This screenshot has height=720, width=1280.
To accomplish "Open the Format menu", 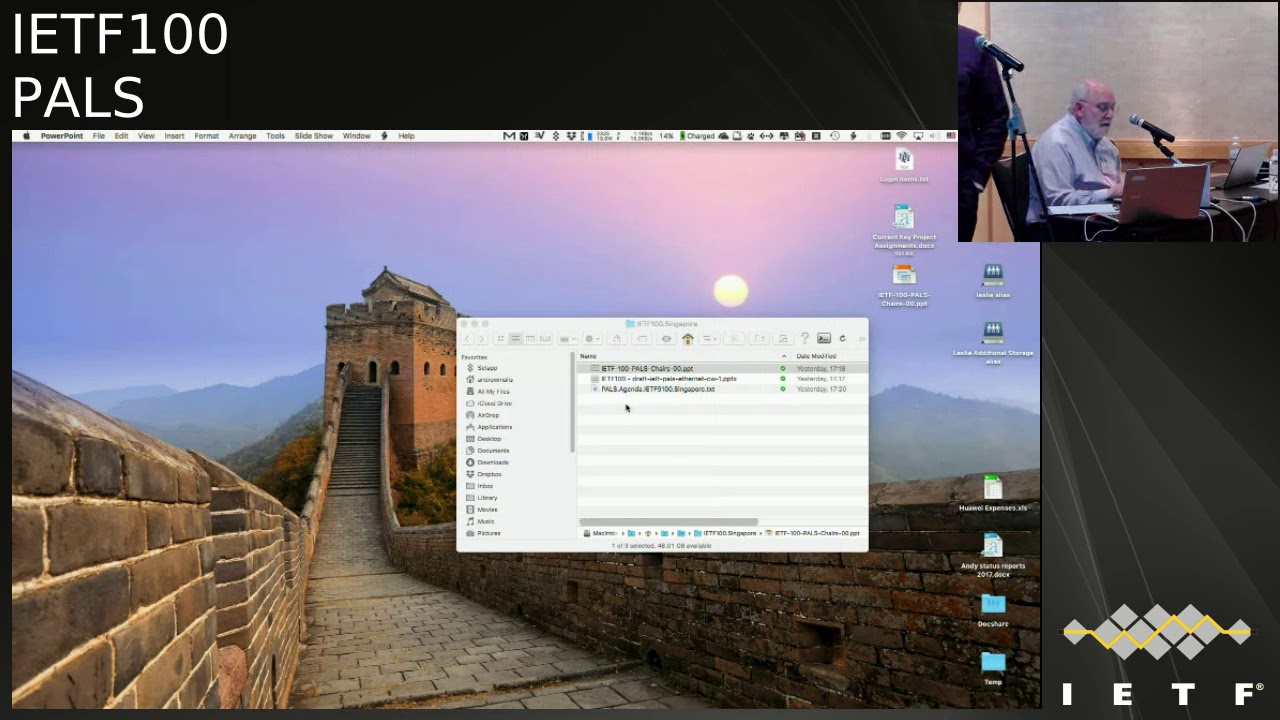I will click(207, 136).
